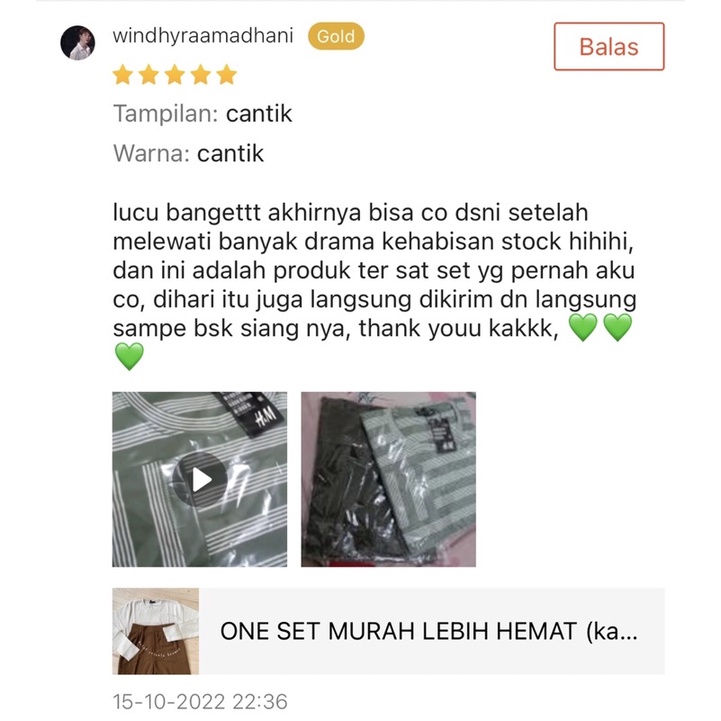The width and height of the screenshot is (721, 721).
Task: Tap the last green heart ending the thank youu line
Action: coord(618,327)
